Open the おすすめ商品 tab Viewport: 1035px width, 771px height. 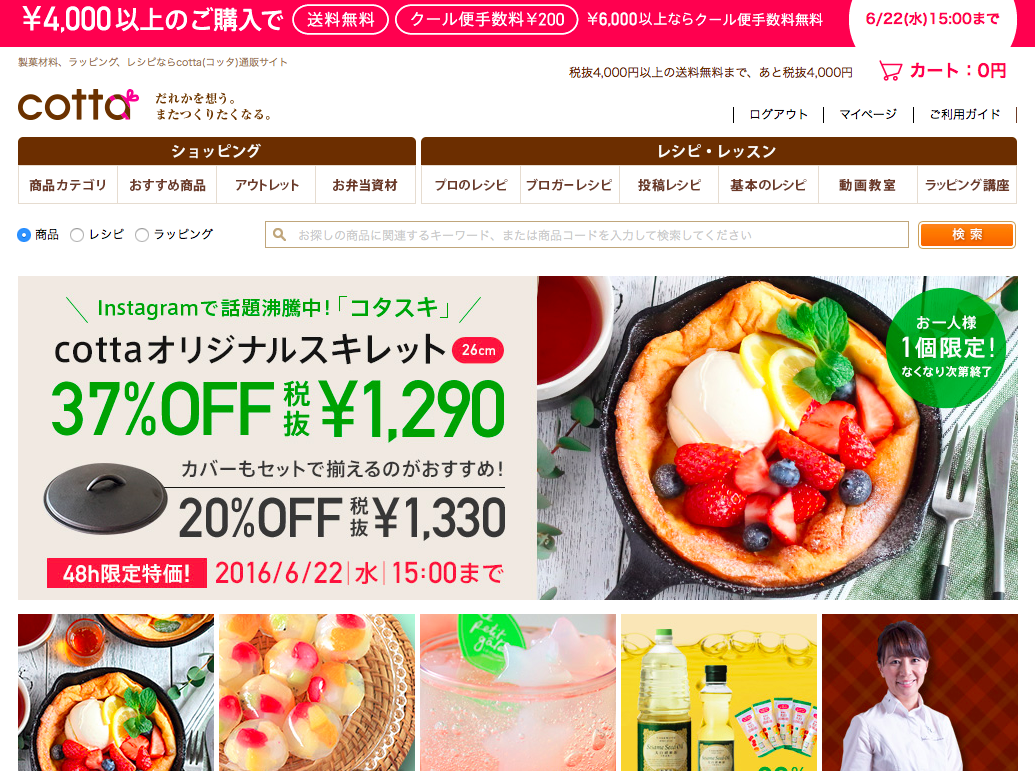click(167, 185)
